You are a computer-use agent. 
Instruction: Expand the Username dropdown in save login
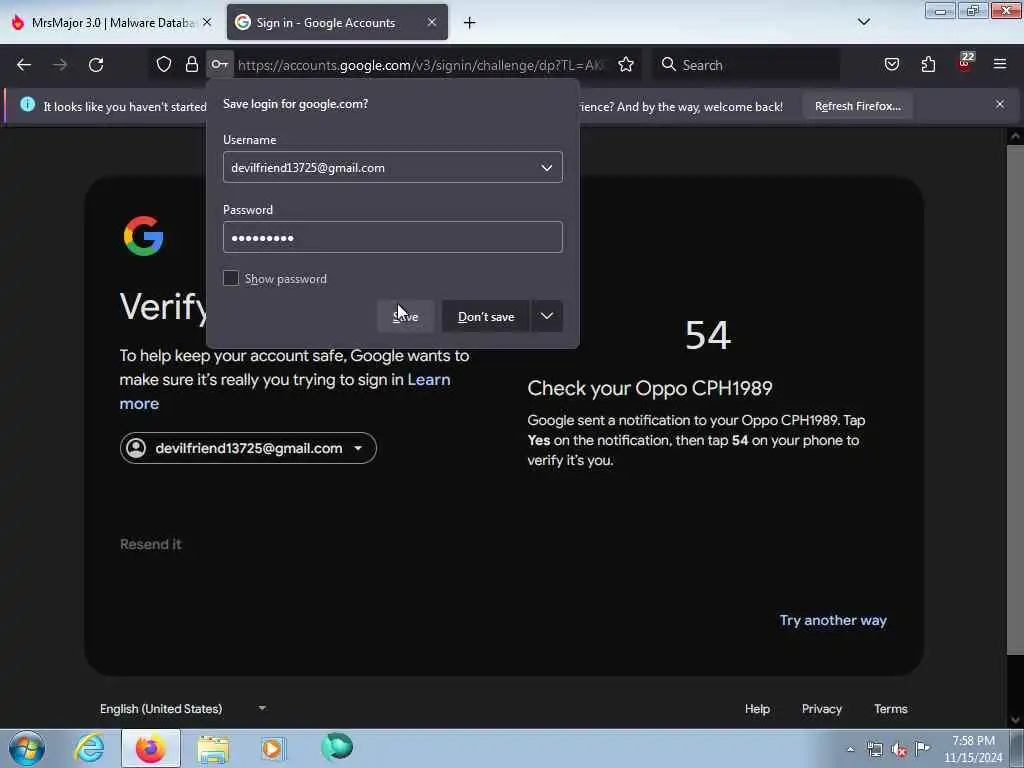tap(547, 168)
